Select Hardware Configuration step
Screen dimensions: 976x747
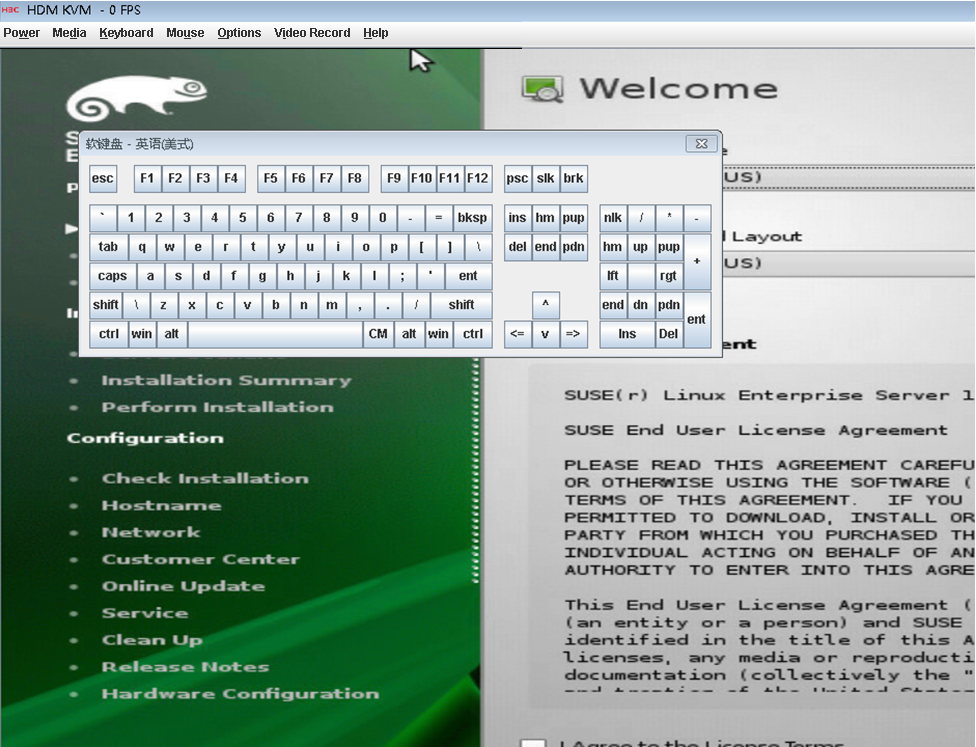point(240,694)
